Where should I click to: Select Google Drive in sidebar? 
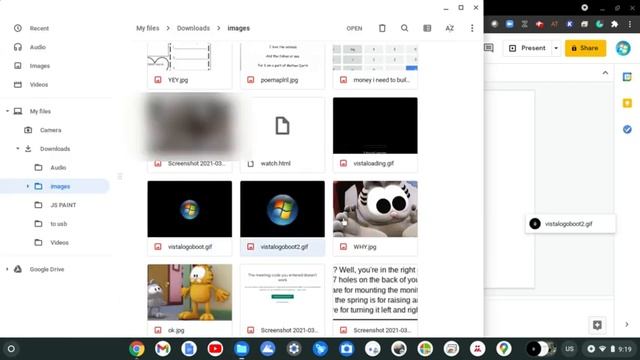pos(47,269)
